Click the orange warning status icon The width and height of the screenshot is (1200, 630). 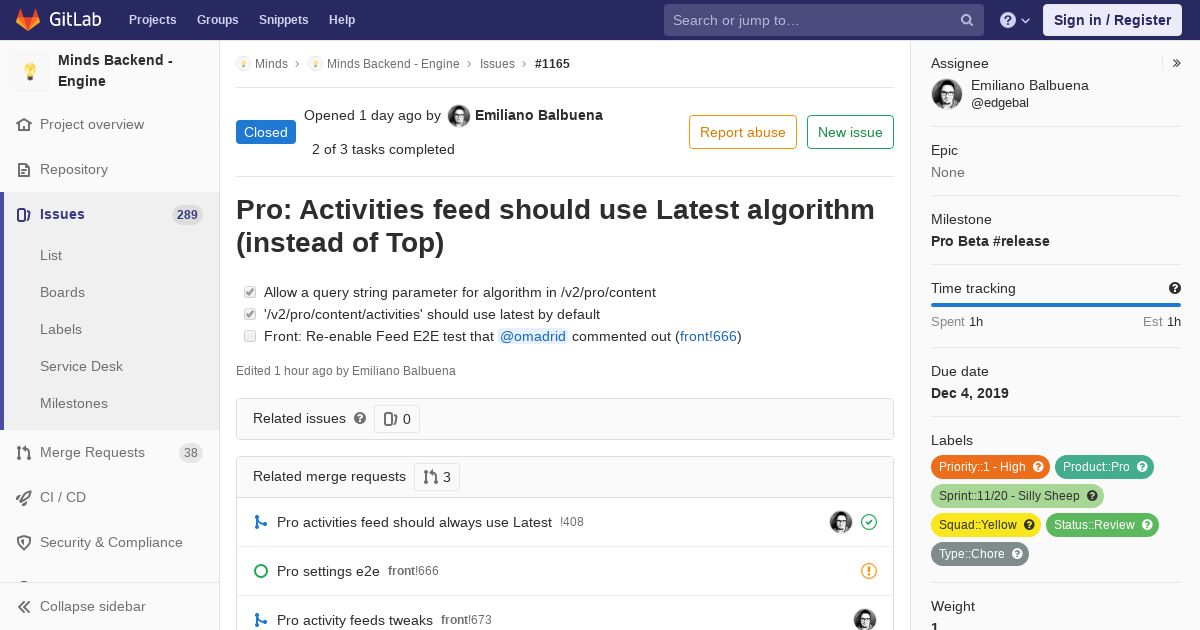click(x=869, y=571)
